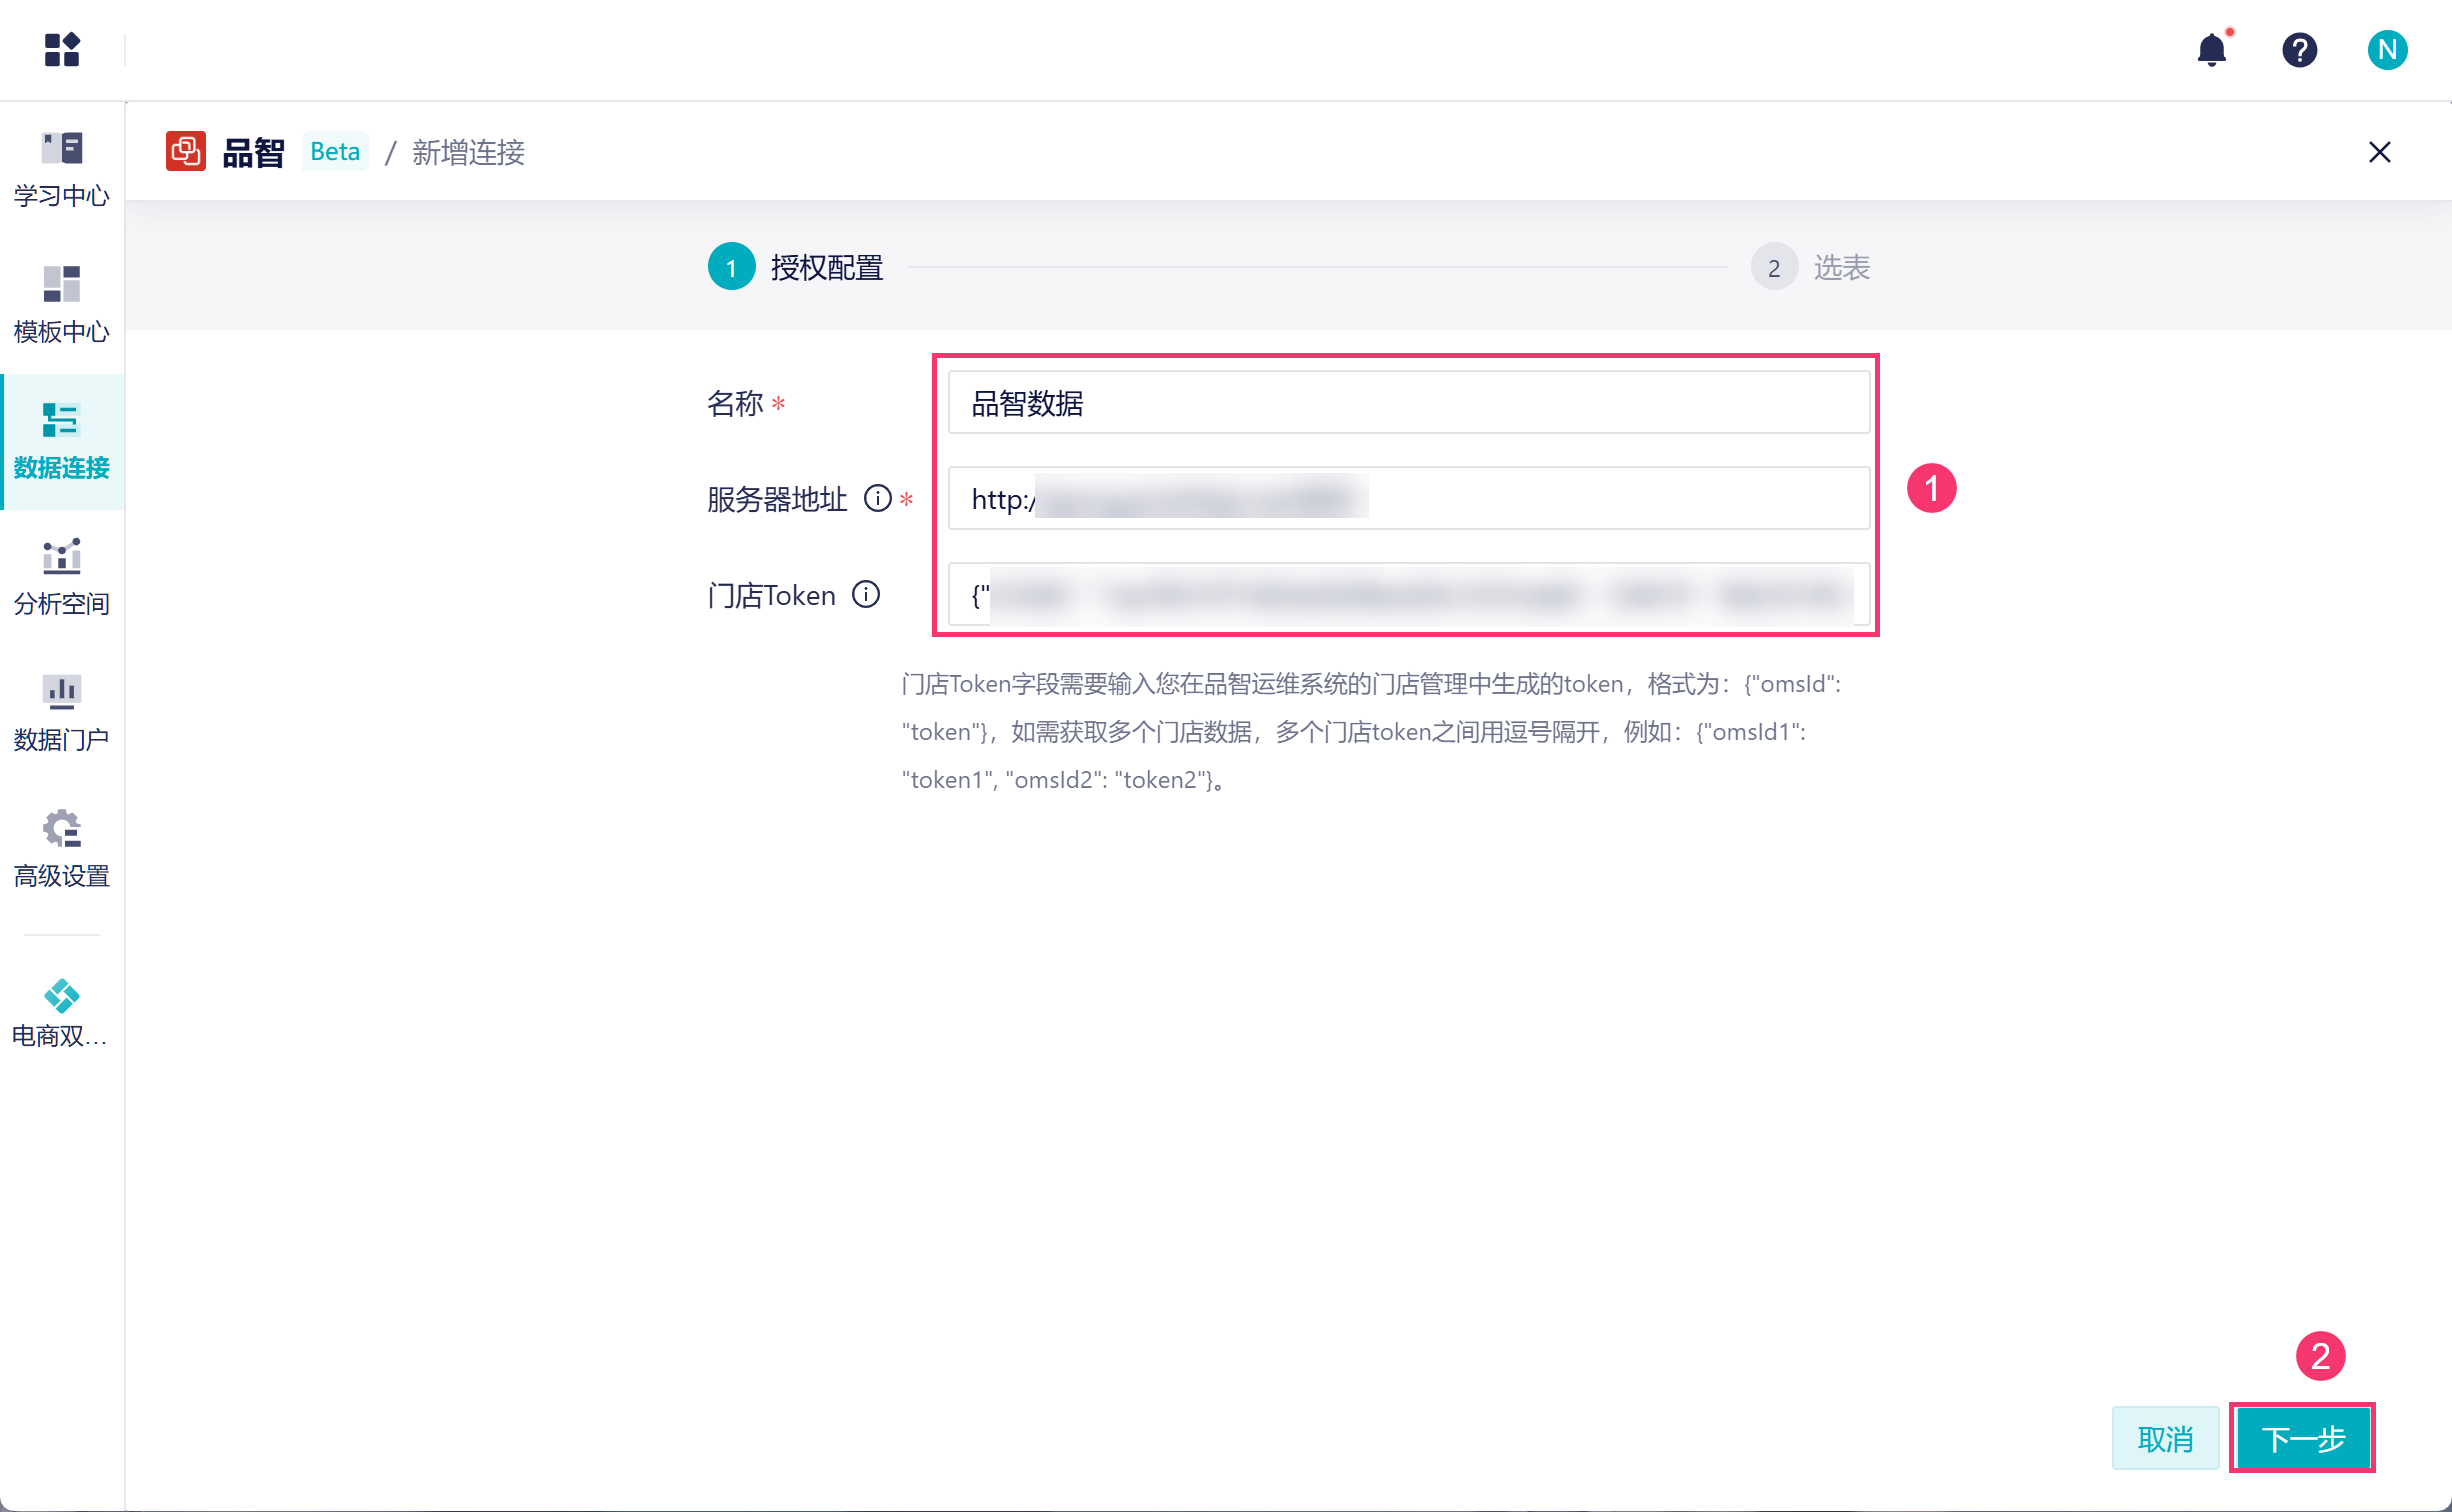The width and height of the screenshot is (2452, 1512).
Task: Click the 名称 field label
Action: pyautogui.click(x=735, y=403)
